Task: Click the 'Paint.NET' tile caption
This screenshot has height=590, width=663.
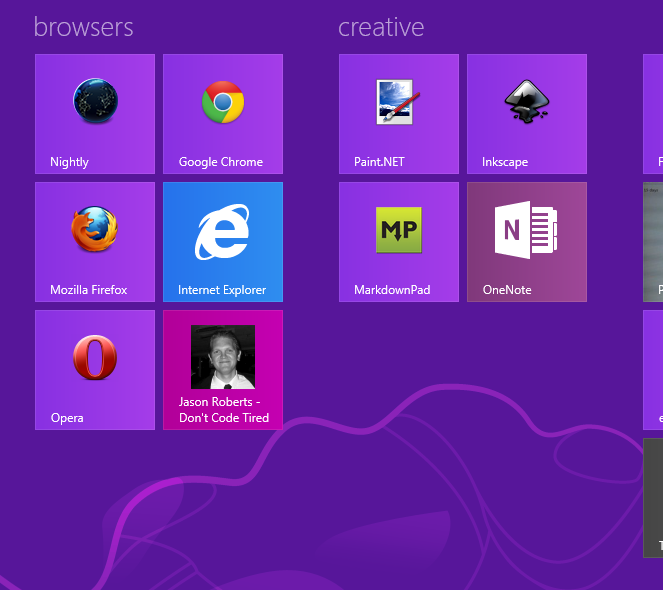Action: pyautogui.click(x=380, y=162)
